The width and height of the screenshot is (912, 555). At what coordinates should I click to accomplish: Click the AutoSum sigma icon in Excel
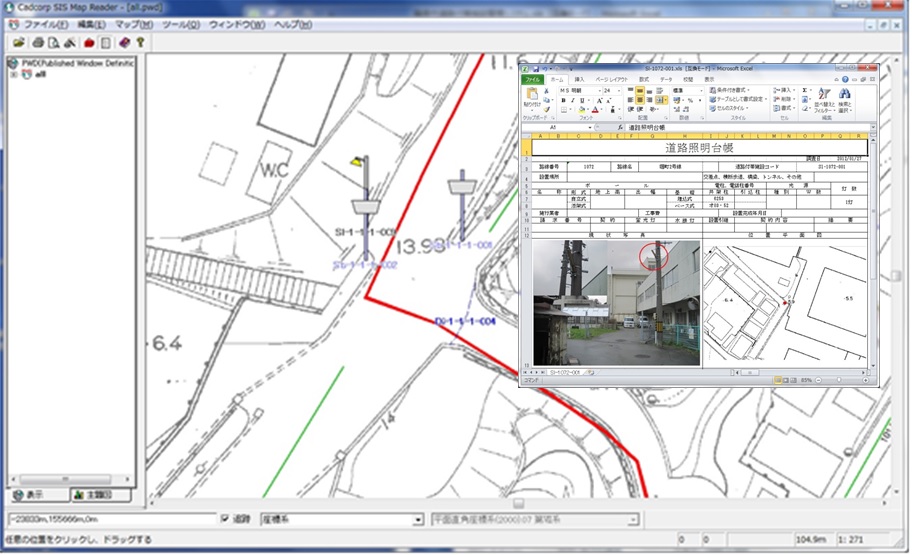805,90
